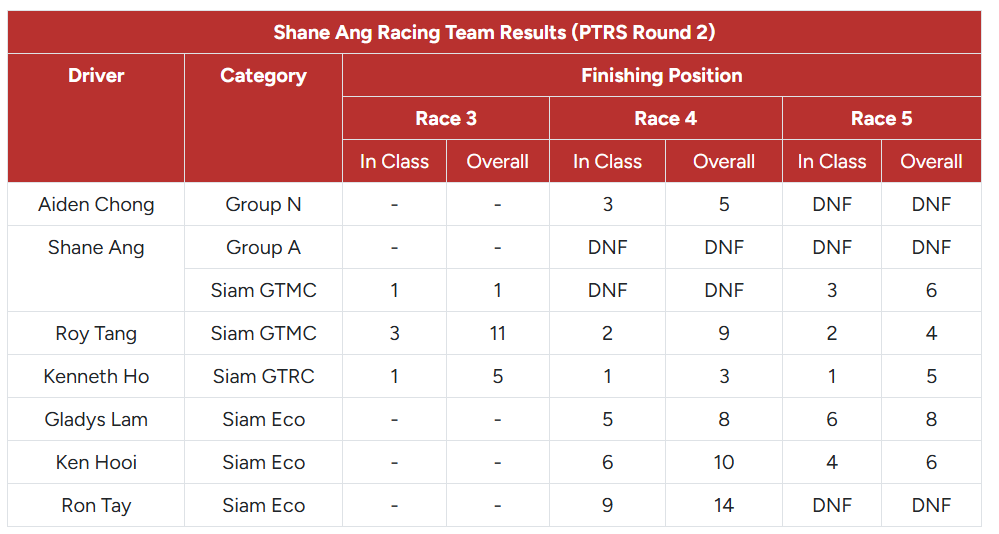Click the table title Shane Ang Racing Team Results
The image size is (999, 534).
494,32
